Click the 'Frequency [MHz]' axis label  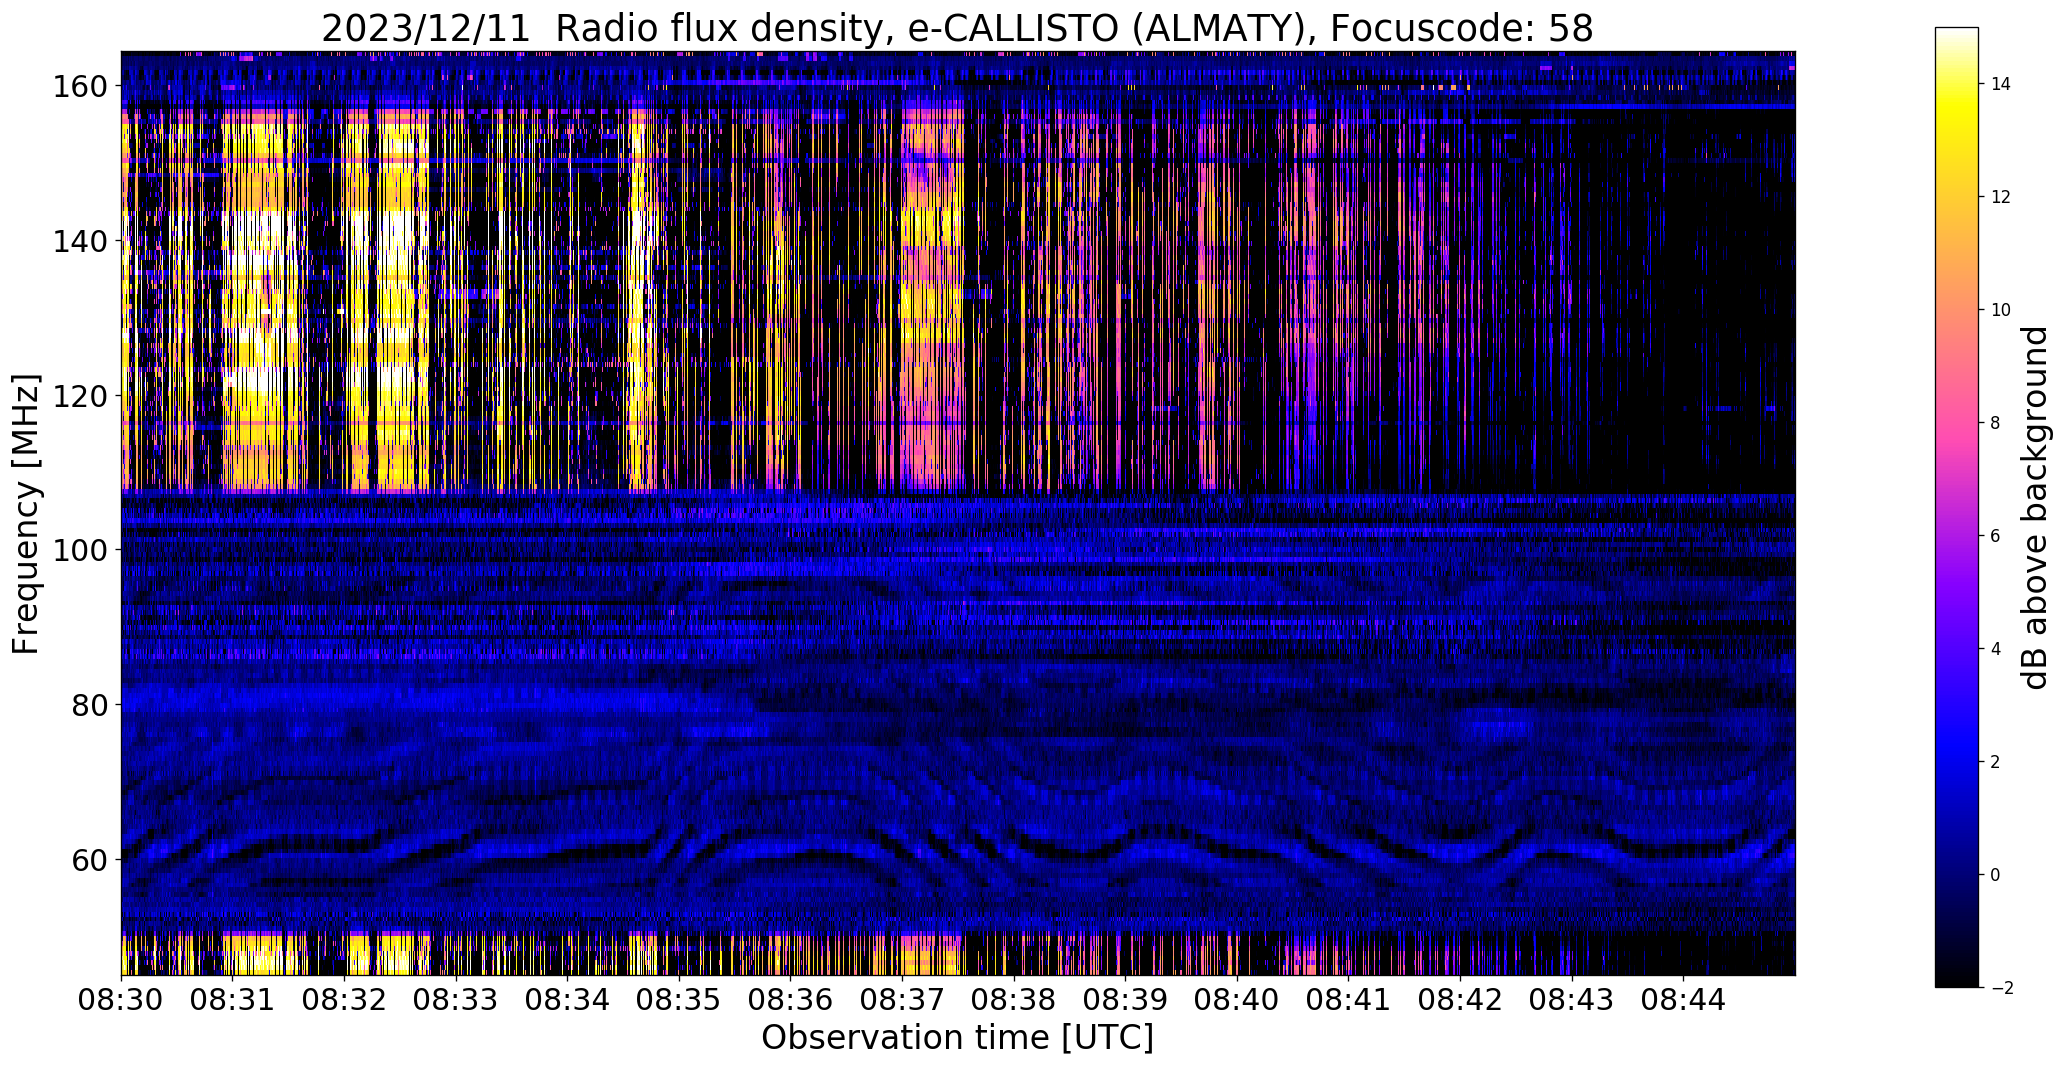click(x=26, y=514)
